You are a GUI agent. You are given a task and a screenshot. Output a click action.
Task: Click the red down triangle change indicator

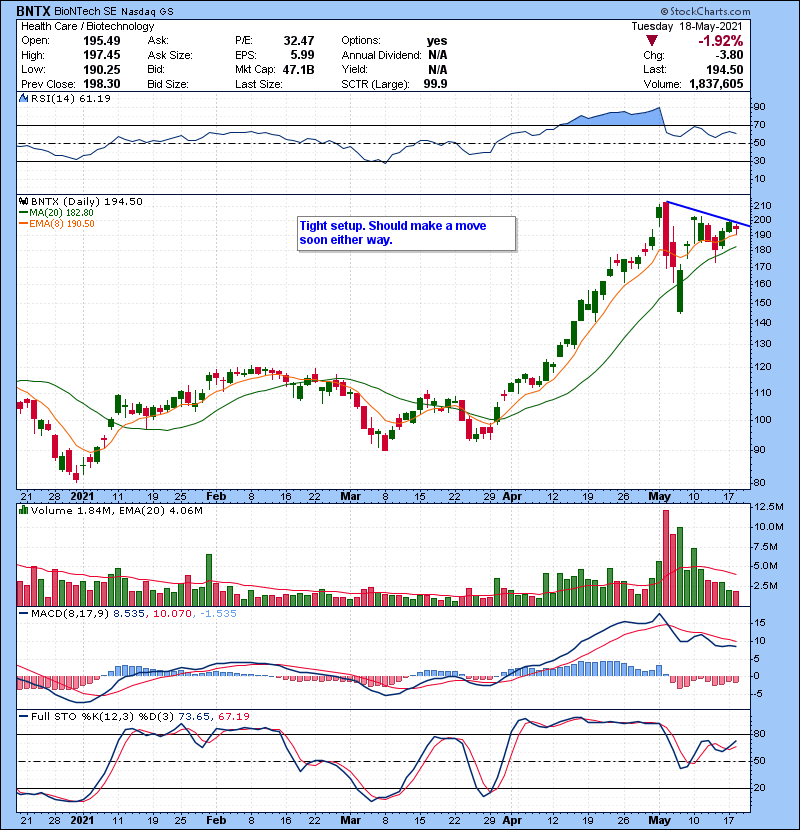pyautogui.click(x=652, y=41)
